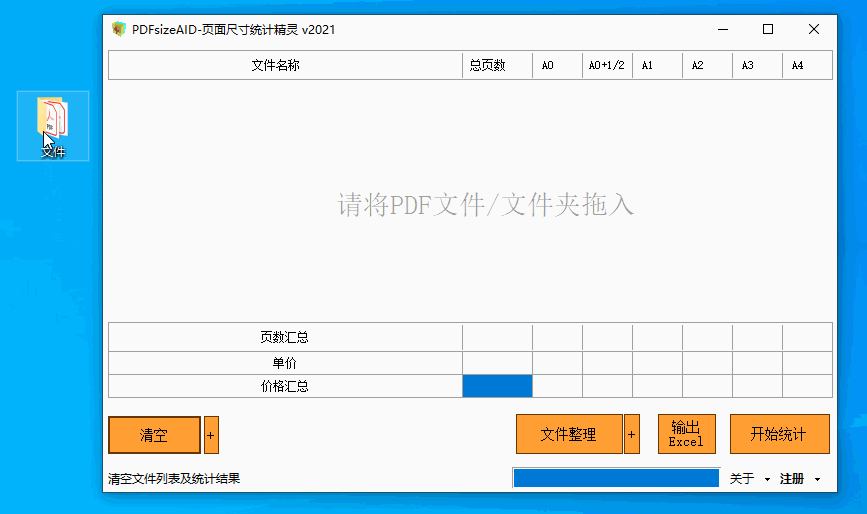Click the blue progress bar
Image resolution: width=867 pixels, height=514 pixels.
pyautogui.click(x=616, y=478)
